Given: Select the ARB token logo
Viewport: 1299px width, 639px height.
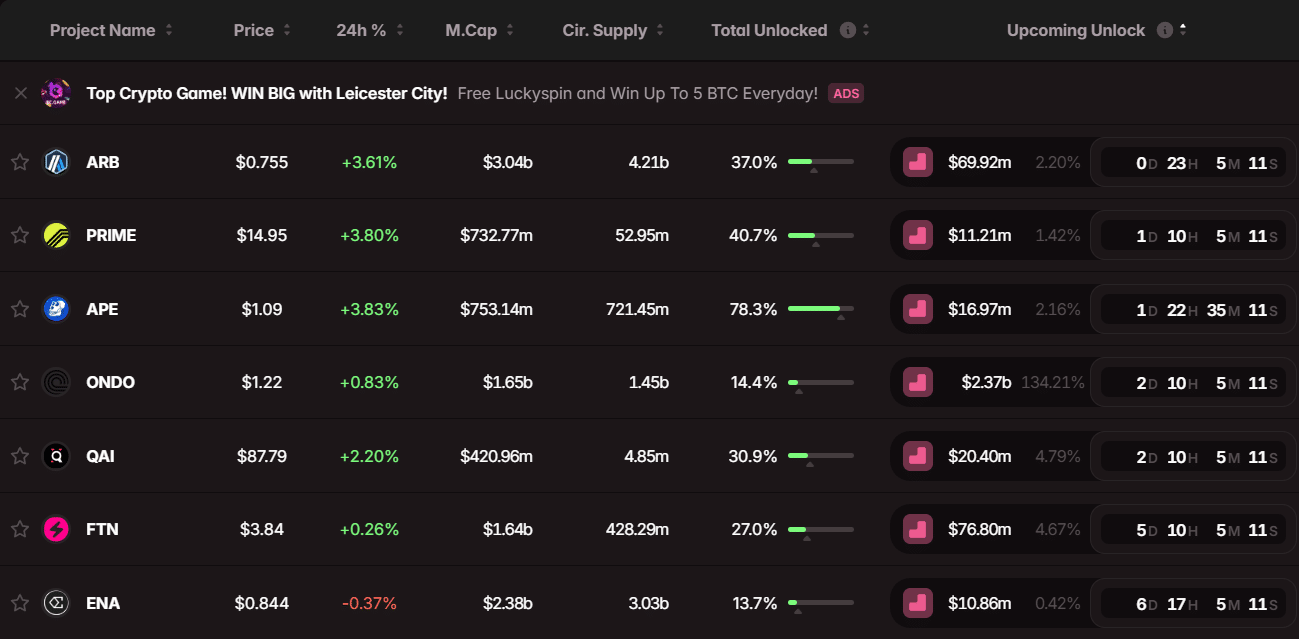Looking at the screenshot, I should [57, 161].
